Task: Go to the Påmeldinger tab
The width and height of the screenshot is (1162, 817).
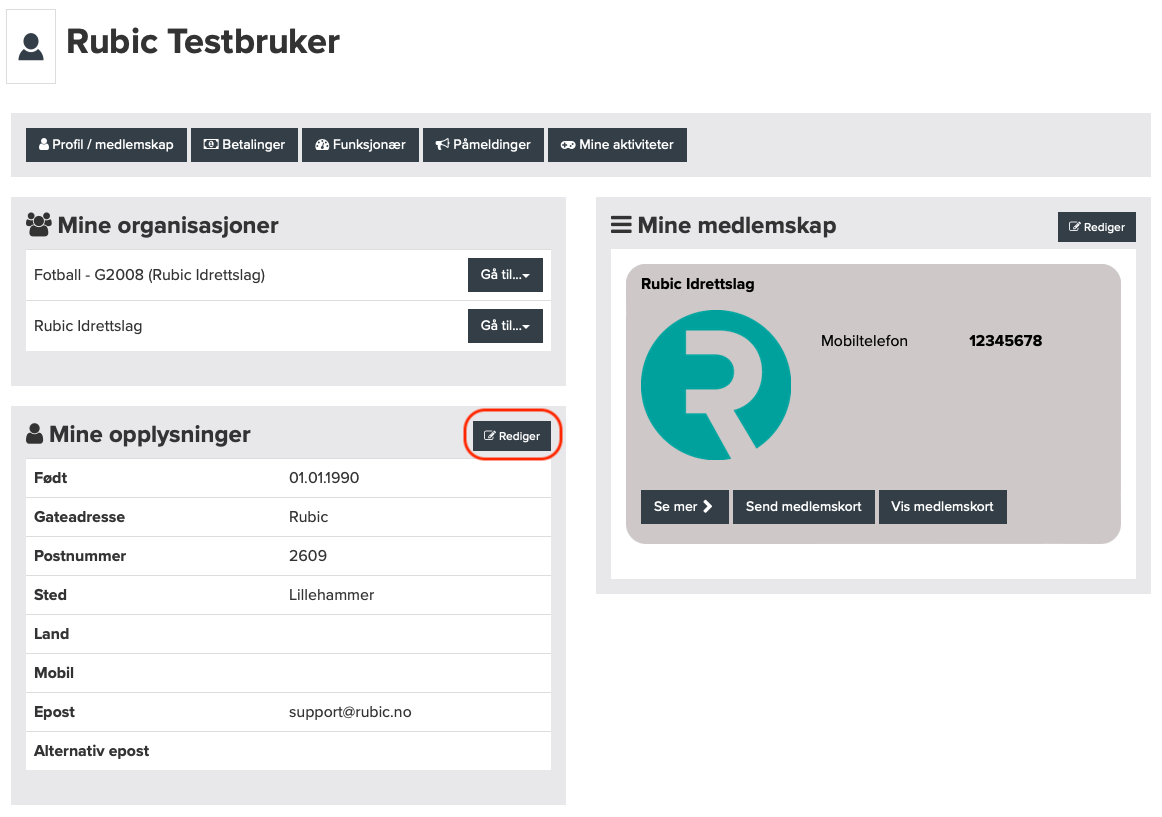Action: (x=483, y=145)
